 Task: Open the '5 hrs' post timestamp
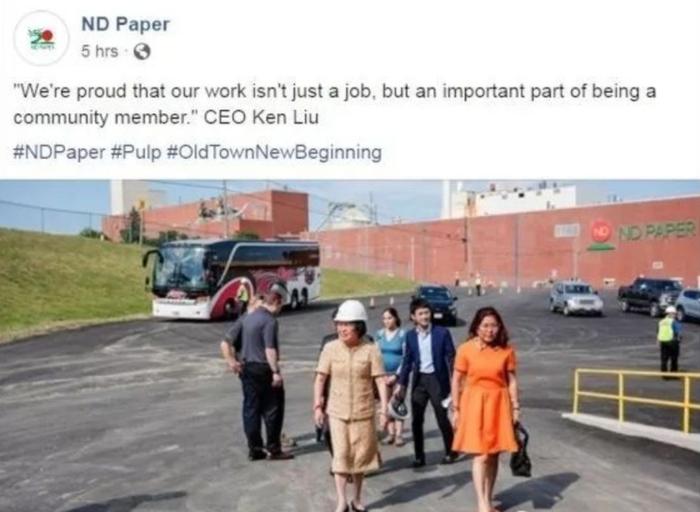(100, 51)
